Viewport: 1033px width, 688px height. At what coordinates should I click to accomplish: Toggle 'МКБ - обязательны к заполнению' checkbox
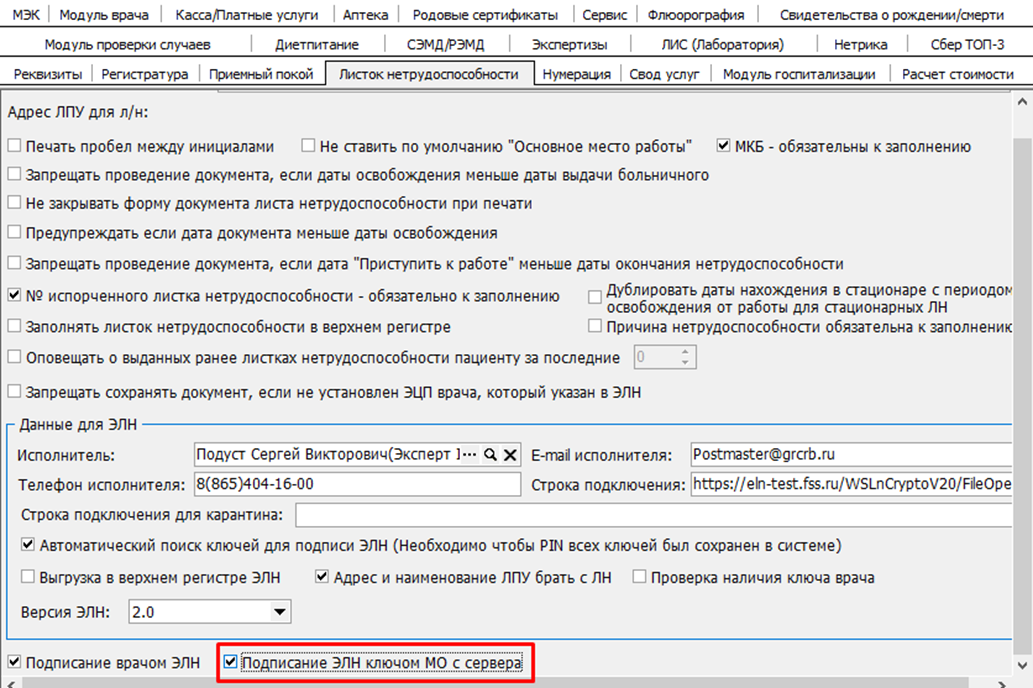point(725,146)
